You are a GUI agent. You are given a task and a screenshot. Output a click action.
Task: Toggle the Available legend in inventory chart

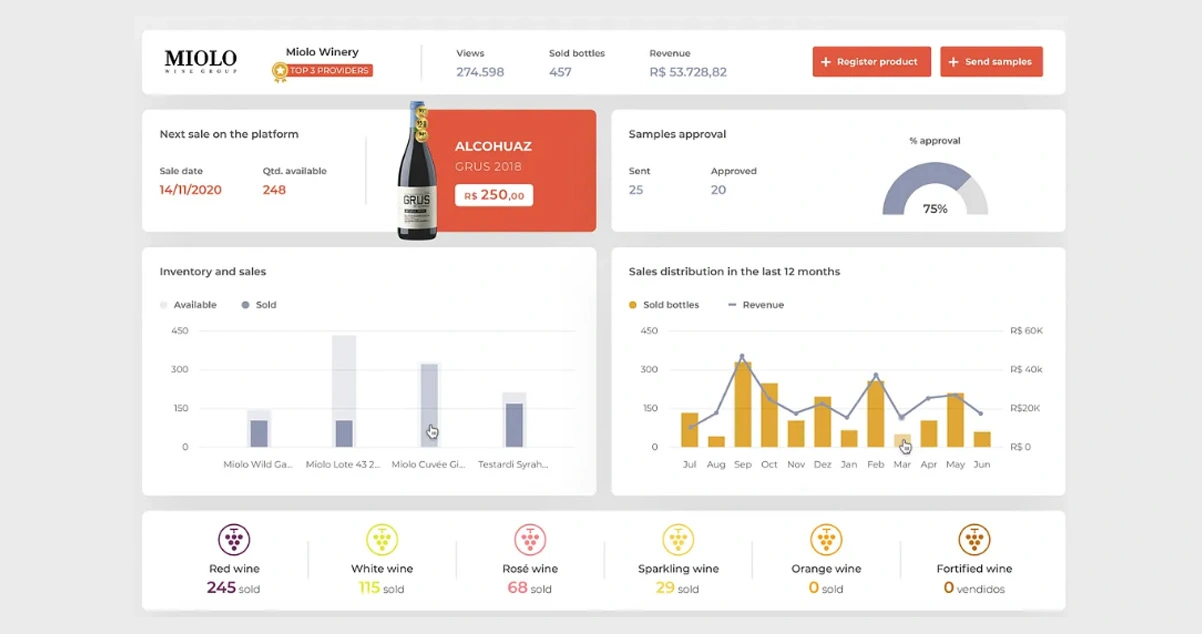(188, 305)
